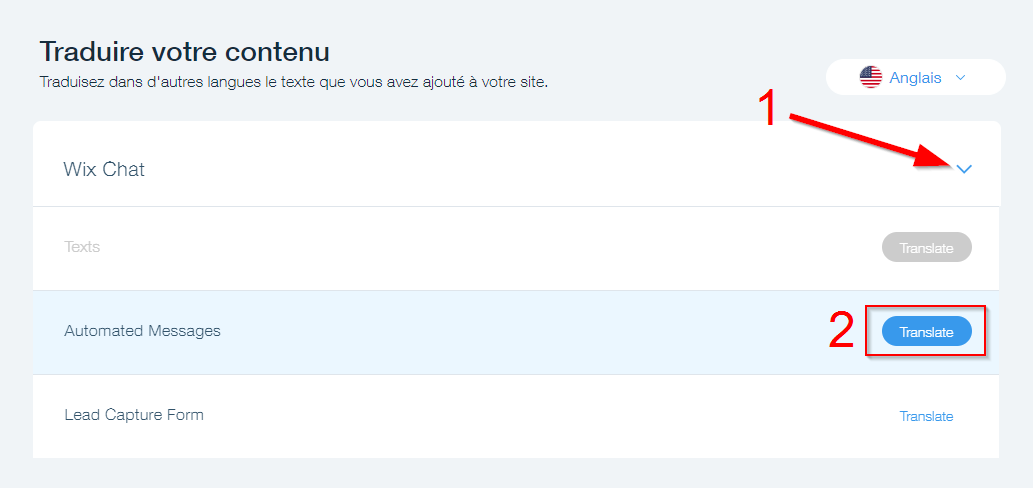Viewport: 1033px width, 488px height.
Task: Open Translate link for Lead Capture Form
Action: (x=926, y=416)
